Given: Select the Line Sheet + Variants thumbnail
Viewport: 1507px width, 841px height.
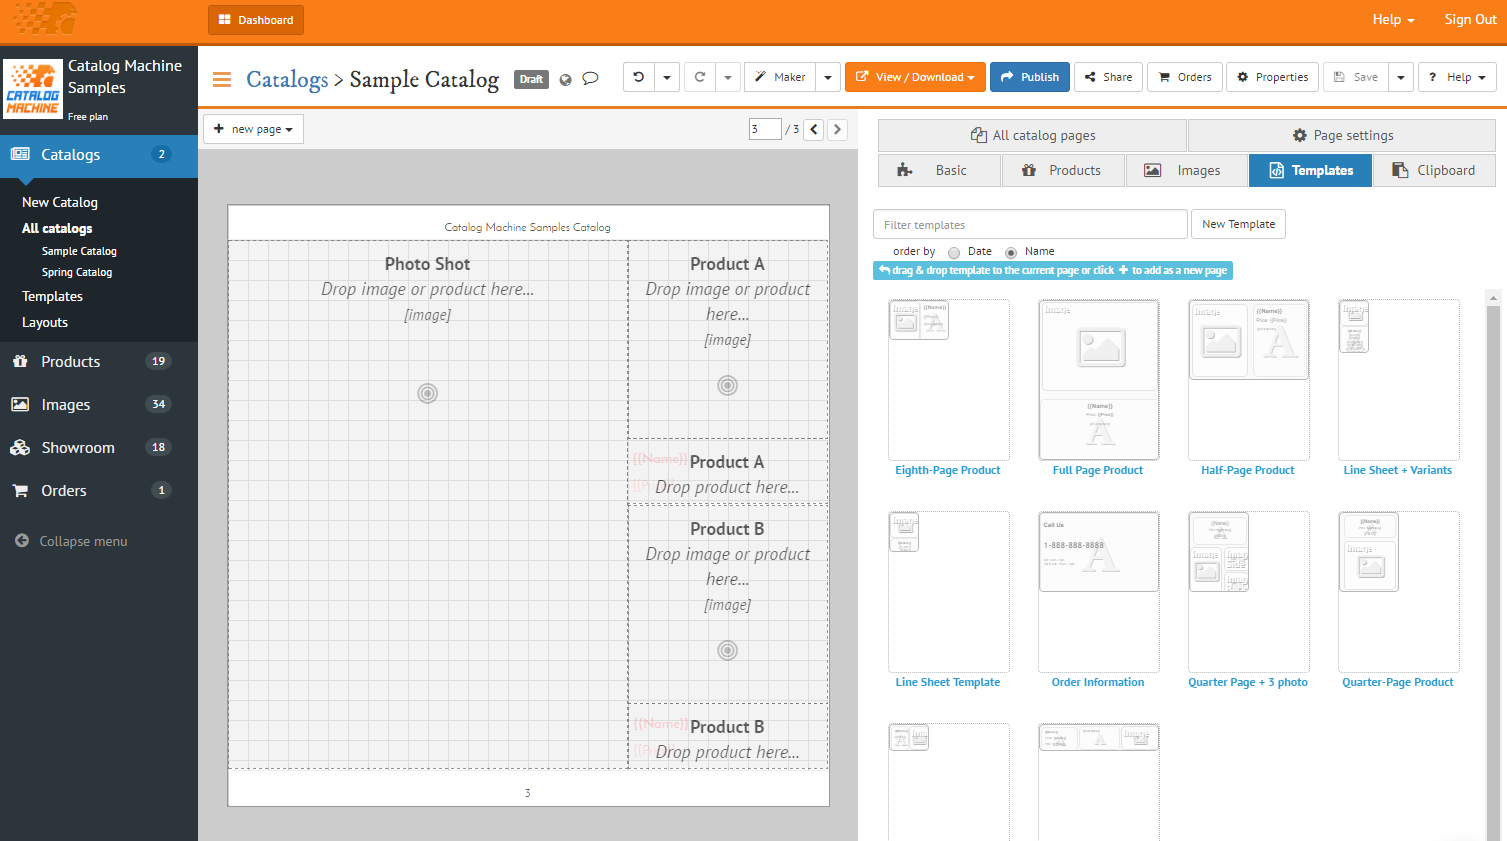Looking at the screenshot, I should 1398,380.
